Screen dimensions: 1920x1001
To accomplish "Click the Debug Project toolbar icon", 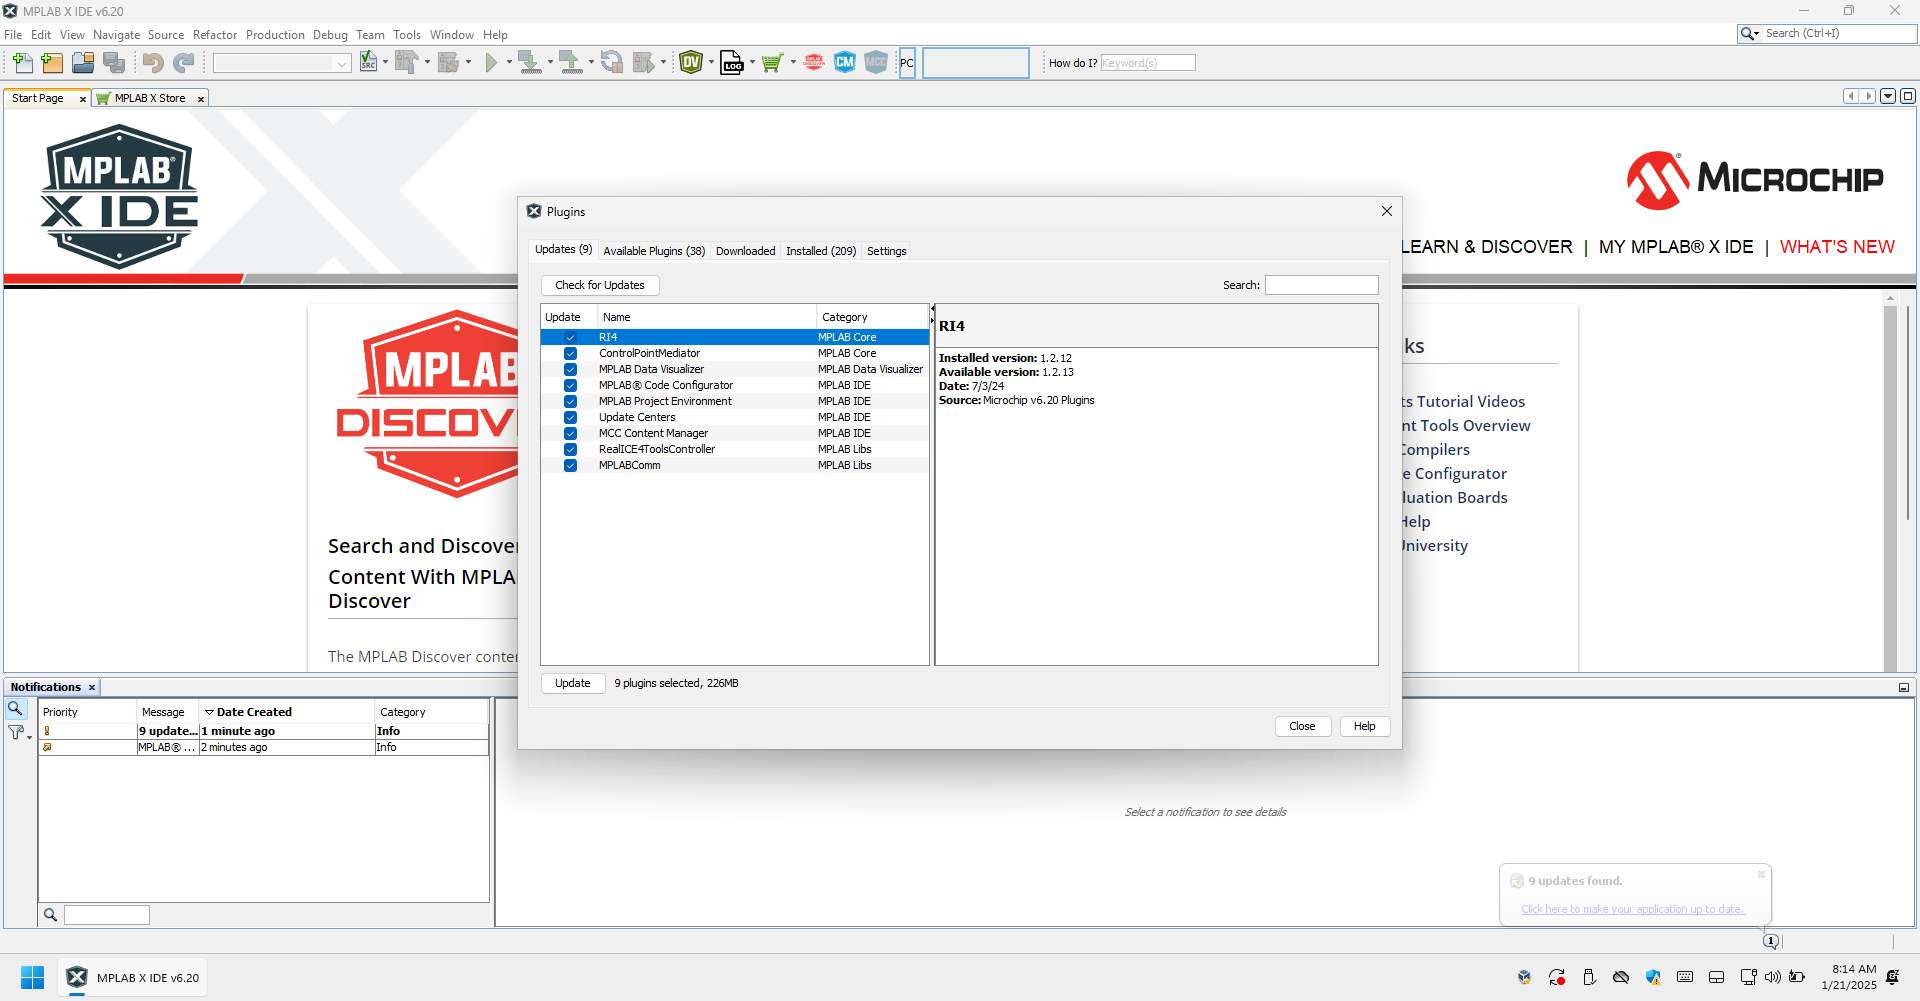I will click(644, 63).
